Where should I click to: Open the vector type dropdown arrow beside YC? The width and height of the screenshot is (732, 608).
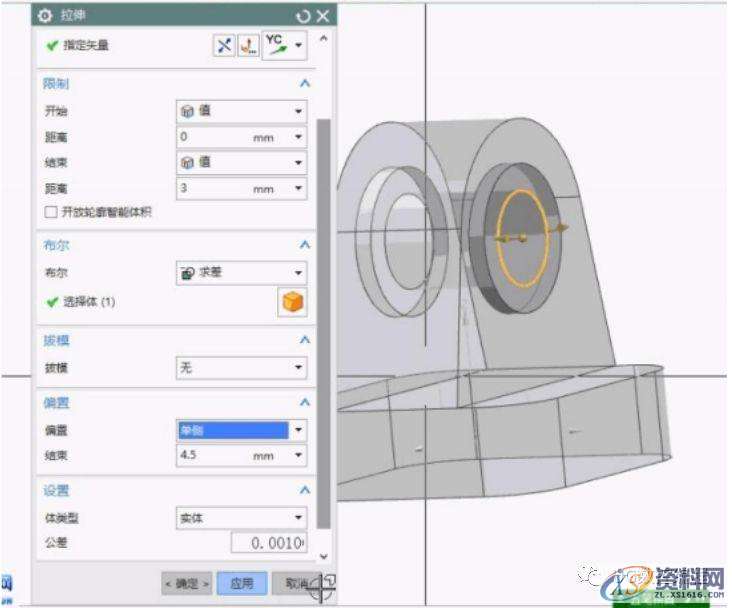(x=298, y=46)
